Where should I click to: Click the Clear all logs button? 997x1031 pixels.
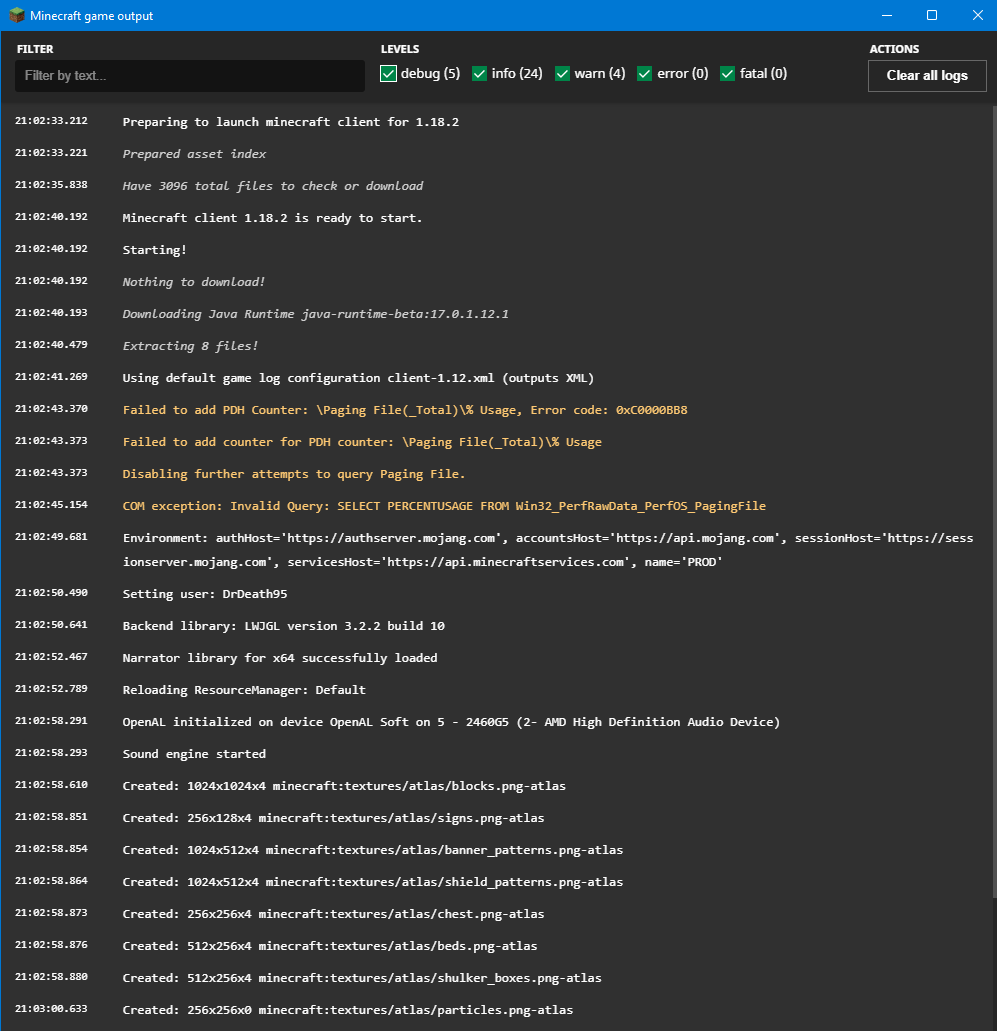tap(927, 76)
